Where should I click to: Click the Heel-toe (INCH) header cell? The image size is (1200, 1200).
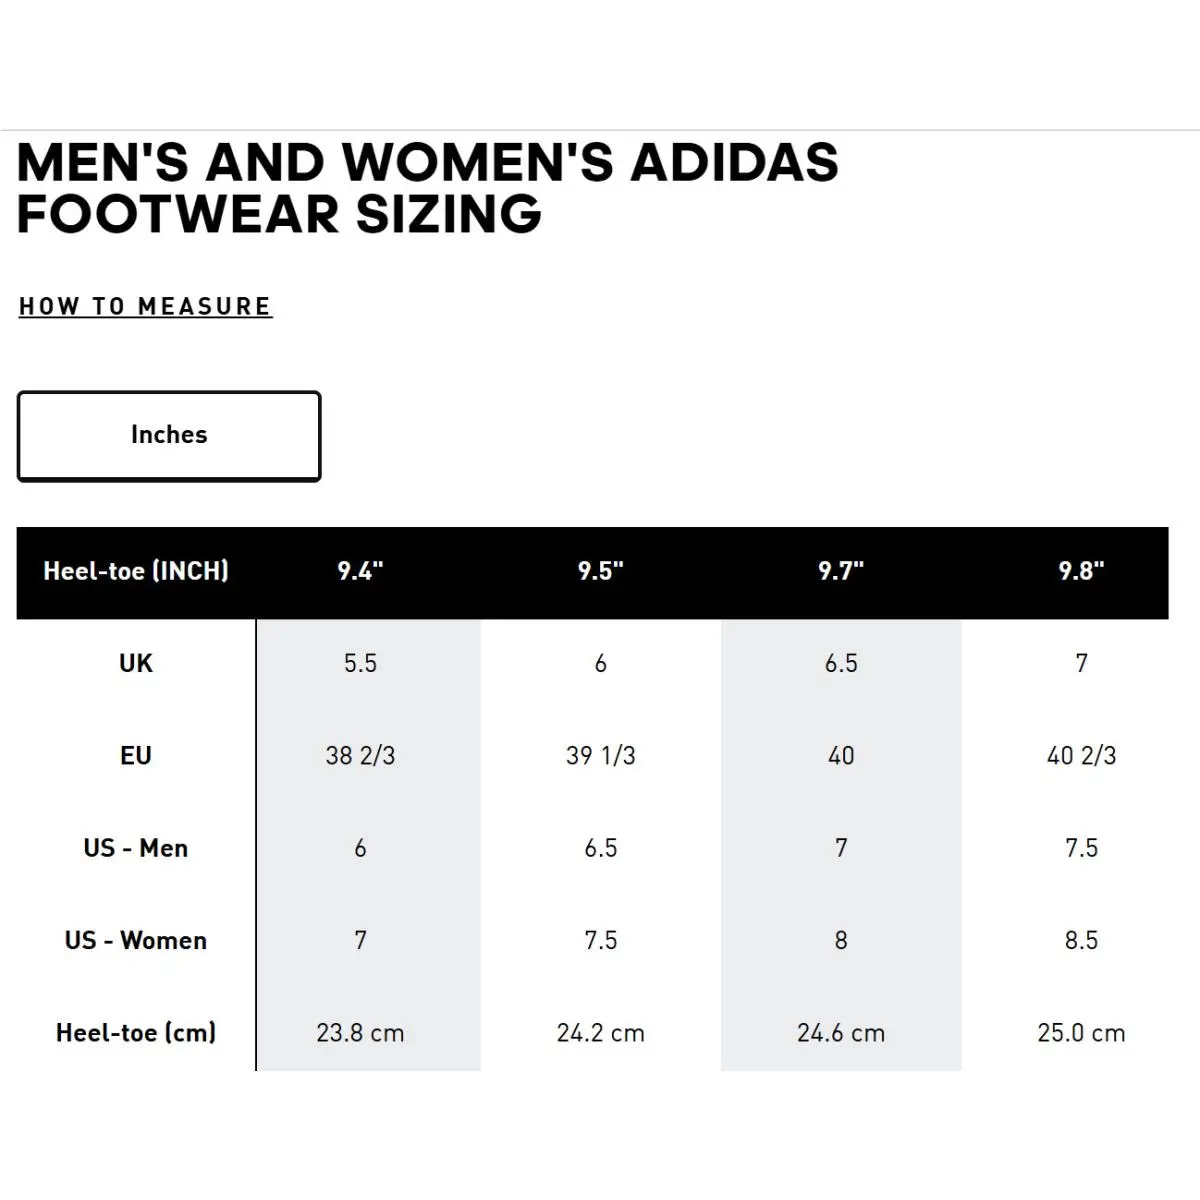tap(136, 571)
